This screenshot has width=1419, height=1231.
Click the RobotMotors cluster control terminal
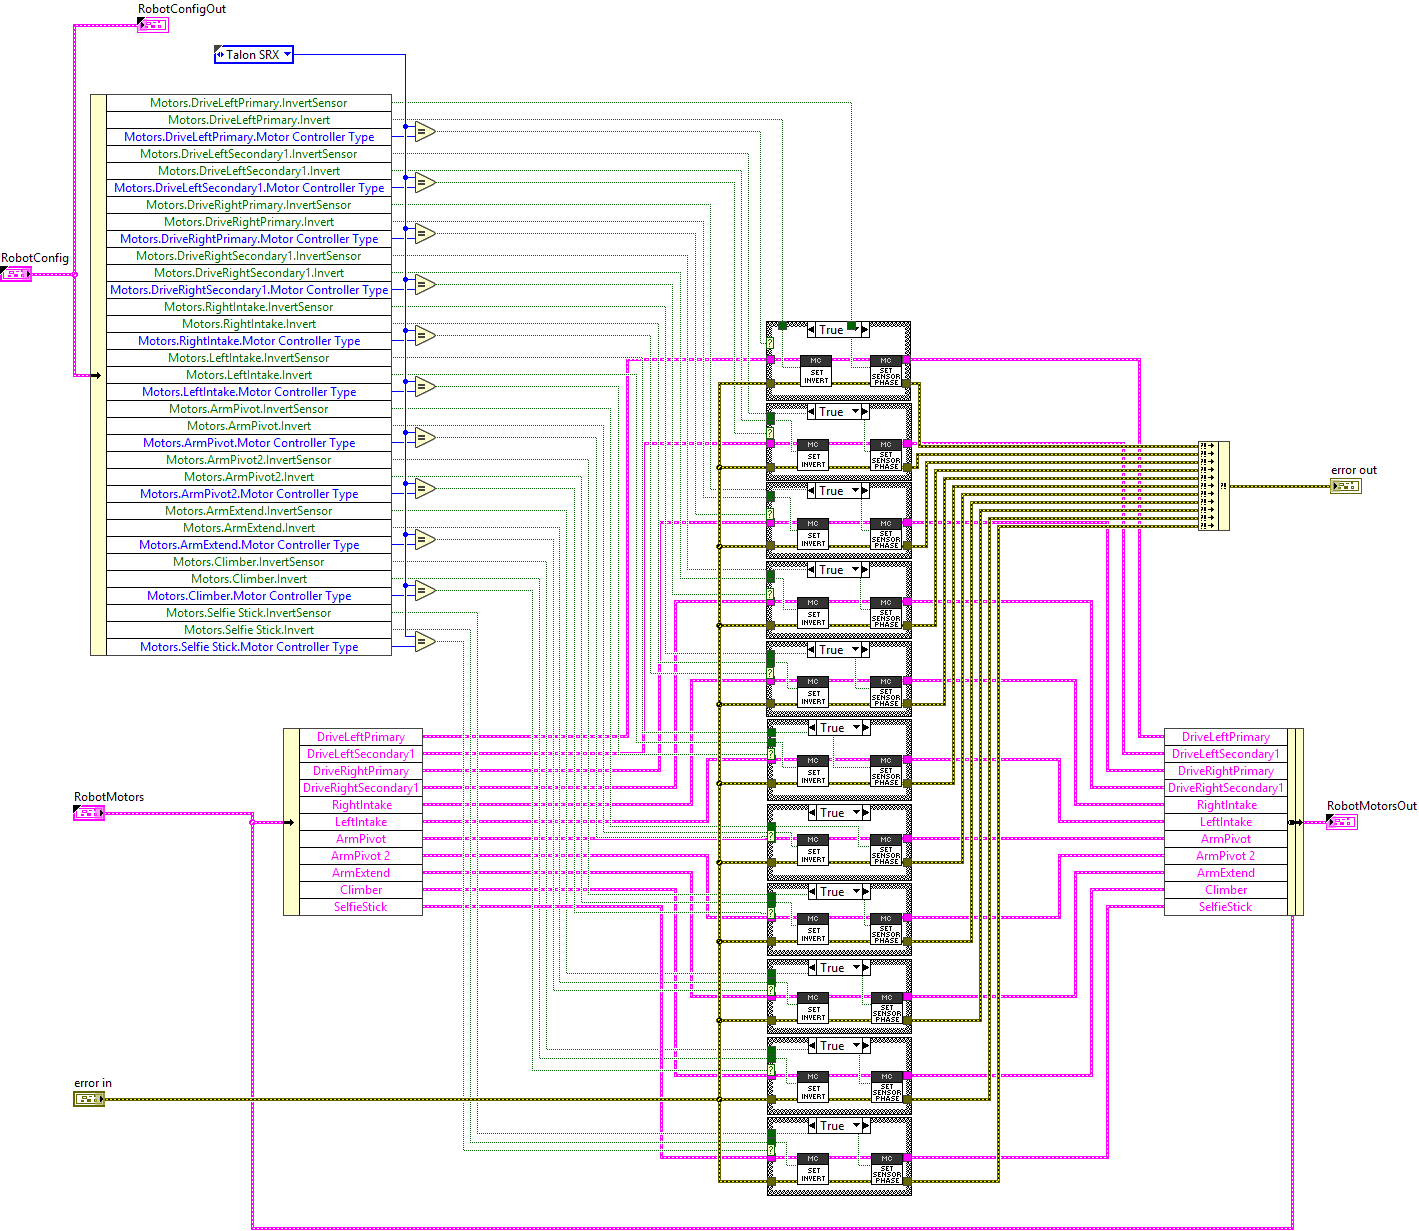89,813
